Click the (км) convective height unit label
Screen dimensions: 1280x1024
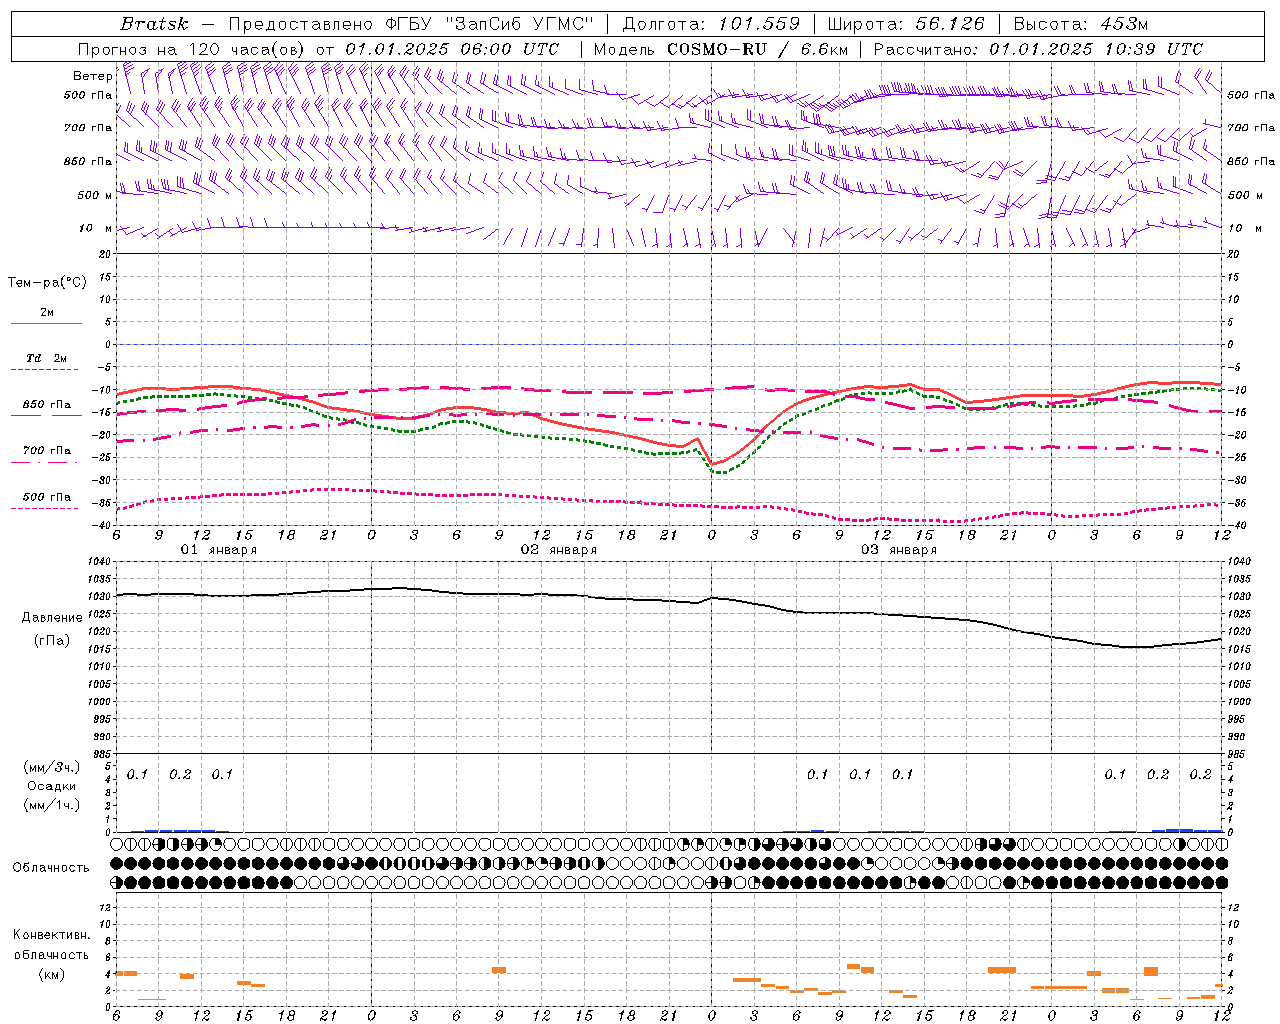tap(52, 974)
